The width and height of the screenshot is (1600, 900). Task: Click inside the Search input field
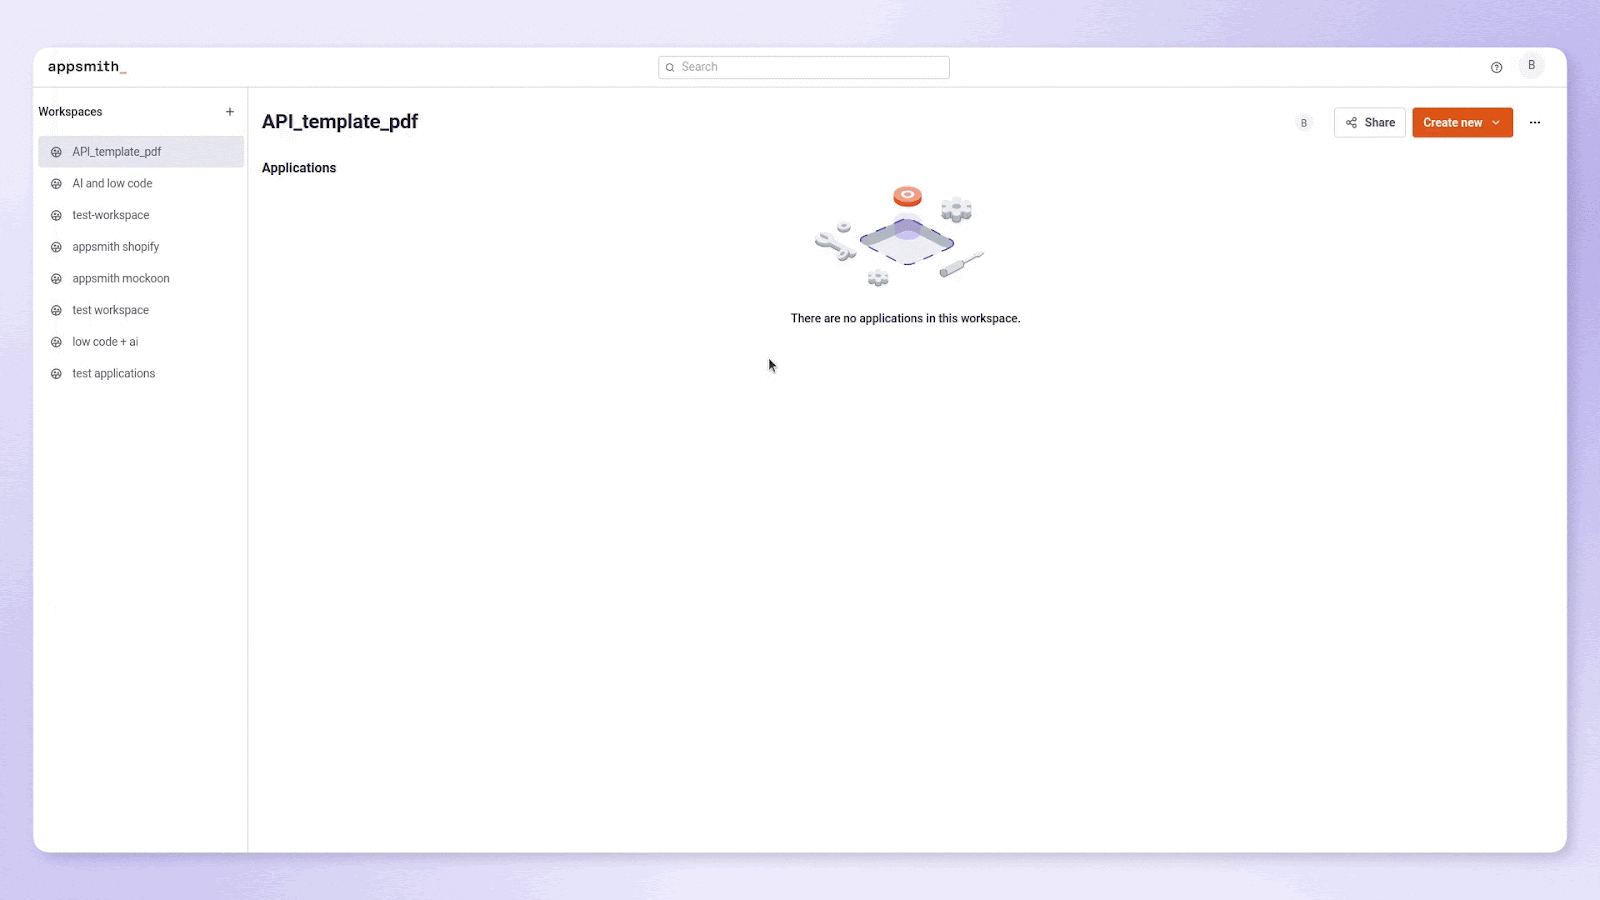[x=803, y=67]
